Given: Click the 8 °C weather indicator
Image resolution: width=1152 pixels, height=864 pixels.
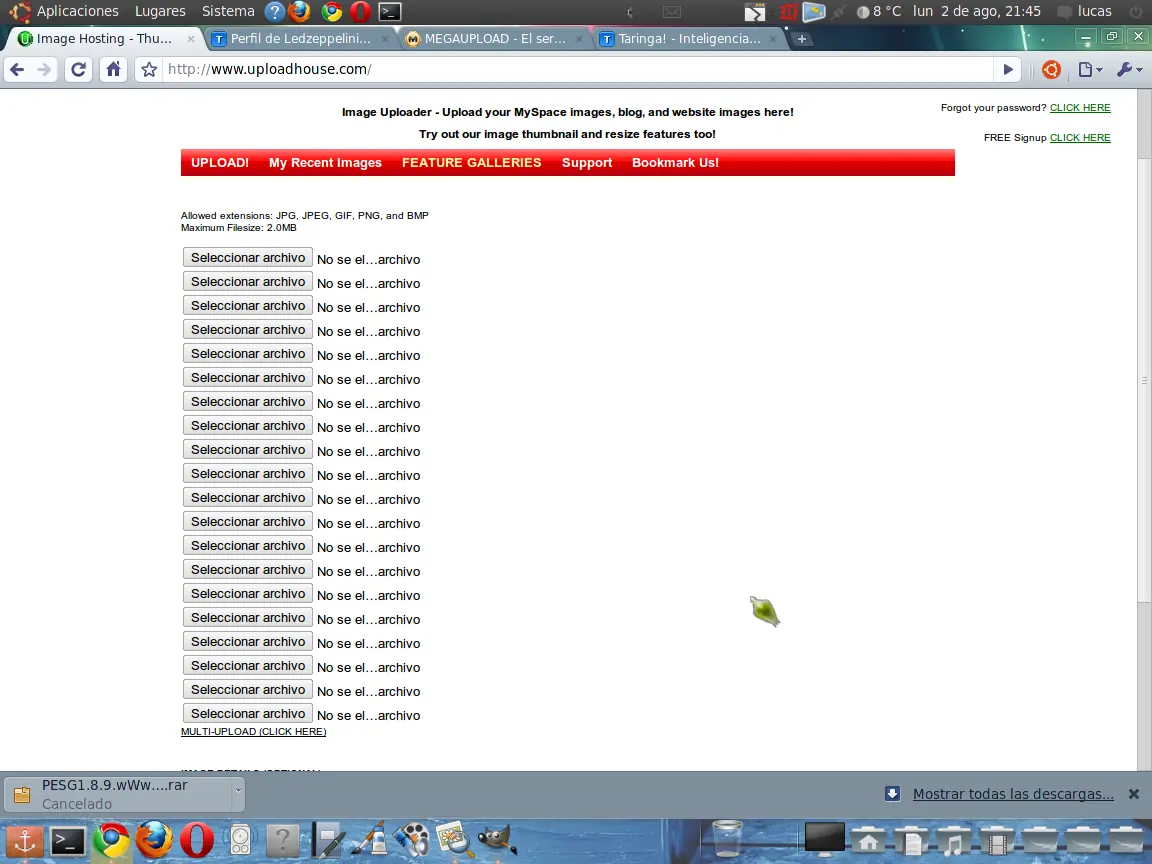Looking at the screenshot, I should click(x=879, y=12).
